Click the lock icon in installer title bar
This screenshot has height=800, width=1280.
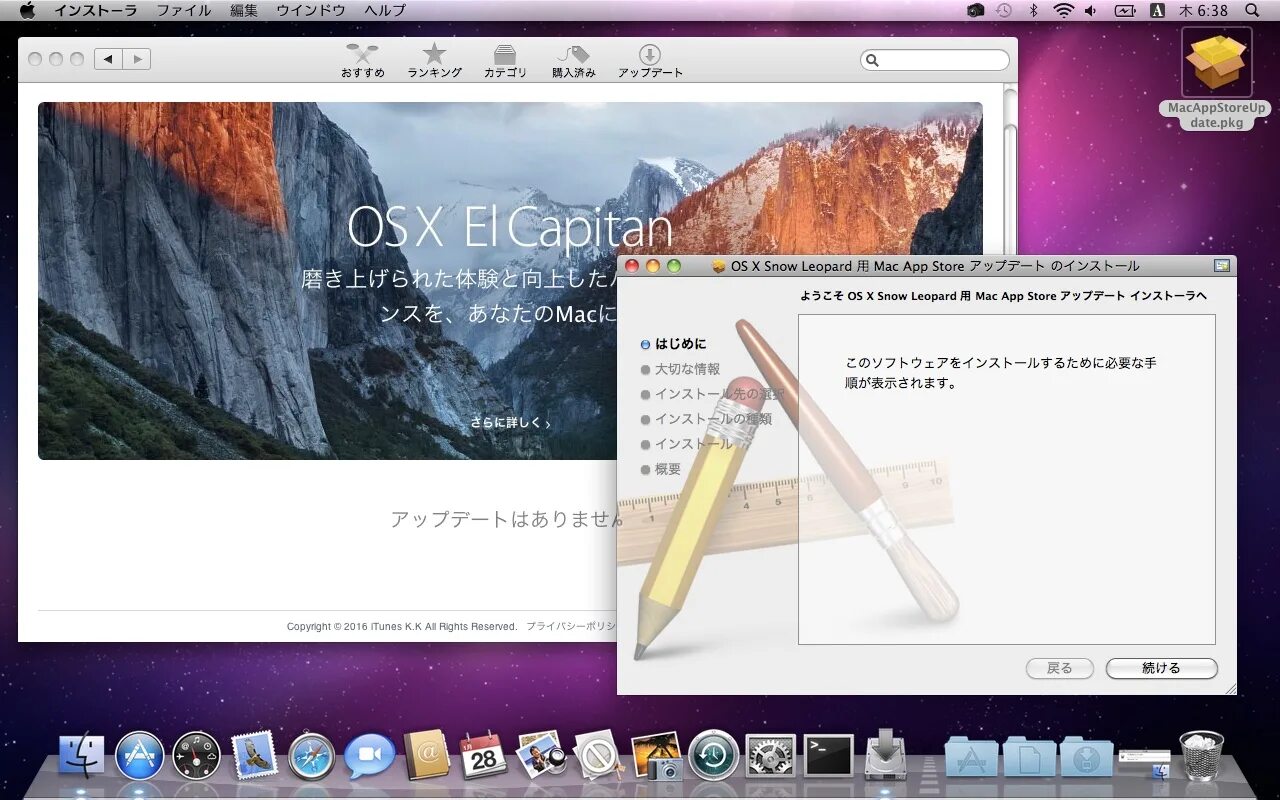(x=1221, y=266)
